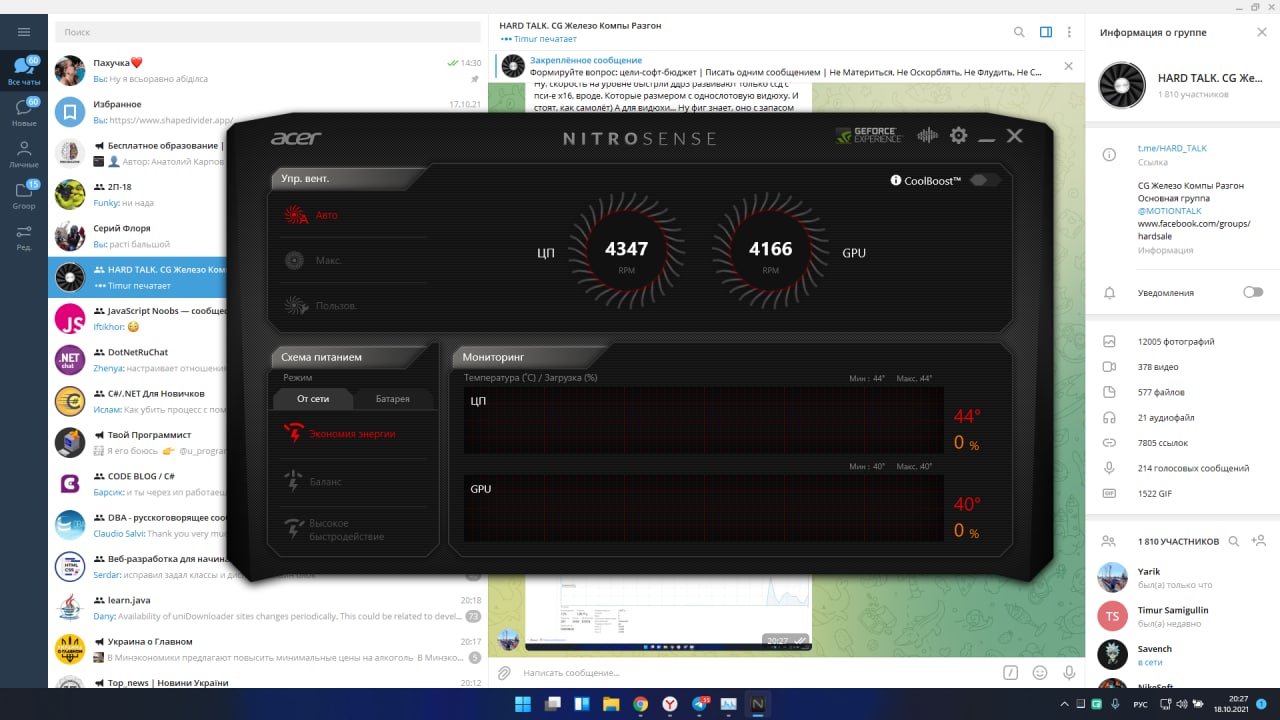This screenshot has width=1280, height=720.
Task: Open the learn.java chat
Action: pyautogui.click(x=268, y=607)
